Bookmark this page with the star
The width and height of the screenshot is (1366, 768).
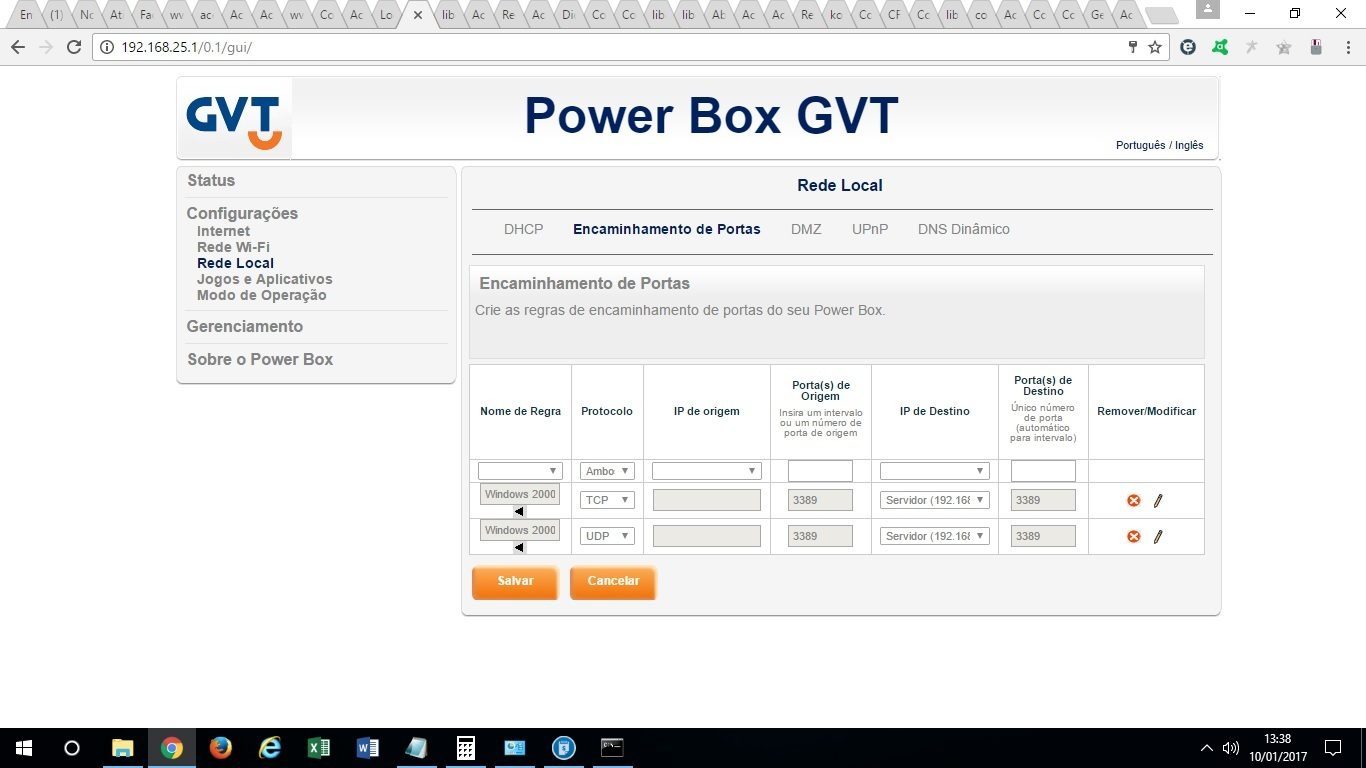[x=1155, y=47]
